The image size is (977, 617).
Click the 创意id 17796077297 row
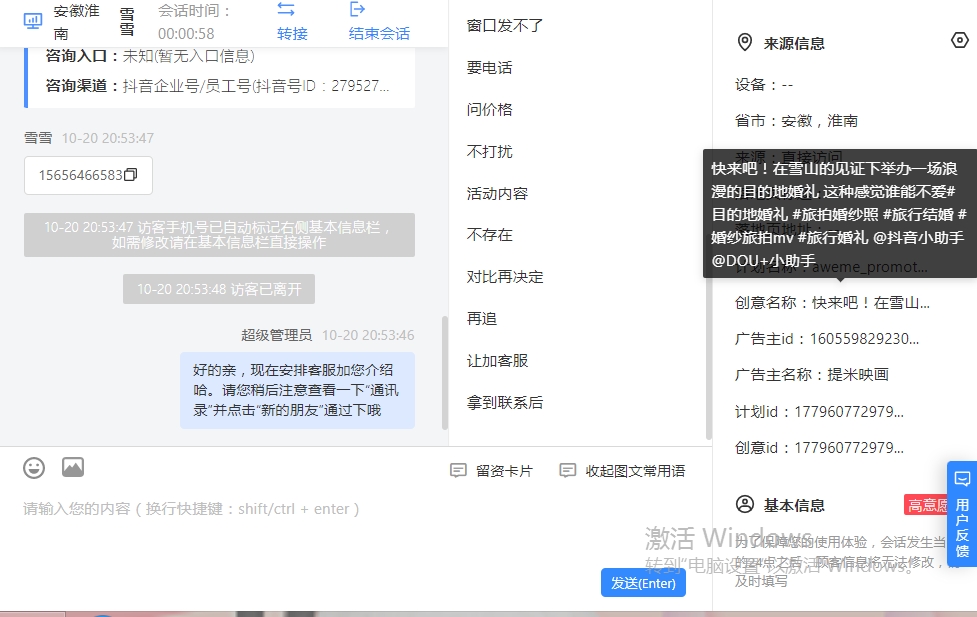click(819, 448)
